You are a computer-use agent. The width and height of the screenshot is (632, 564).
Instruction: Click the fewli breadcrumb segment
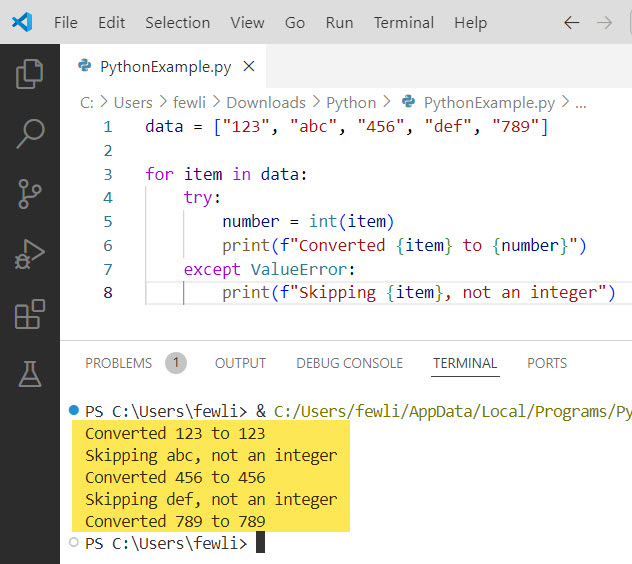pyautogui.click(x=189, y=103)
